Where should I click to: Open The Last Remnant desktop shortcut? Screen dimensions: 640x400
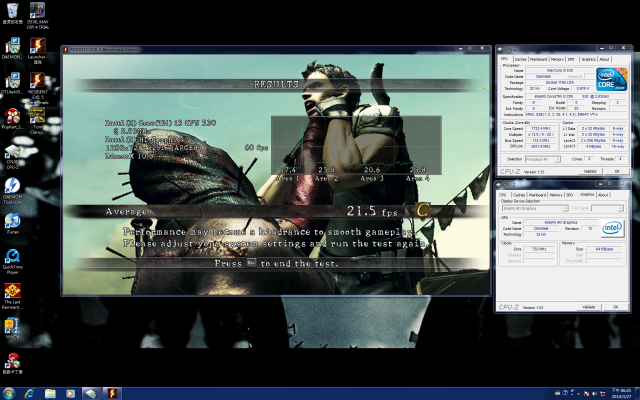click(x=12, y=296)
